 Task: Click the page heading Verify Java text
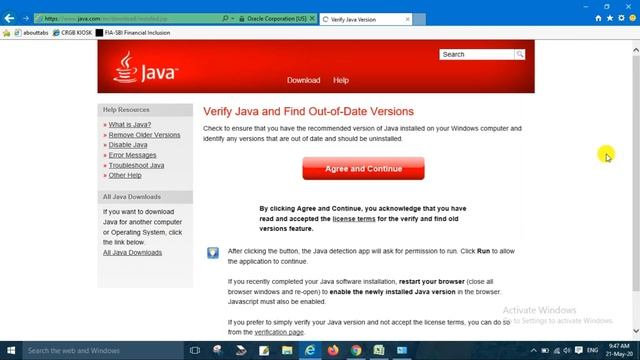(308, 111)
